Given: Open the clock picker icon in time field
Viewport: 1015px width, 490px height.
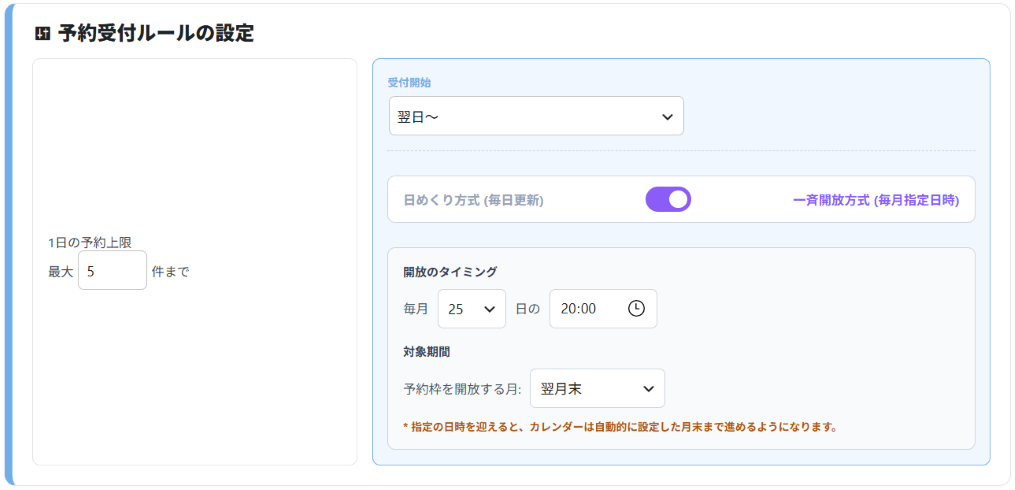Looking at the screenshot, I should [636, 309].
